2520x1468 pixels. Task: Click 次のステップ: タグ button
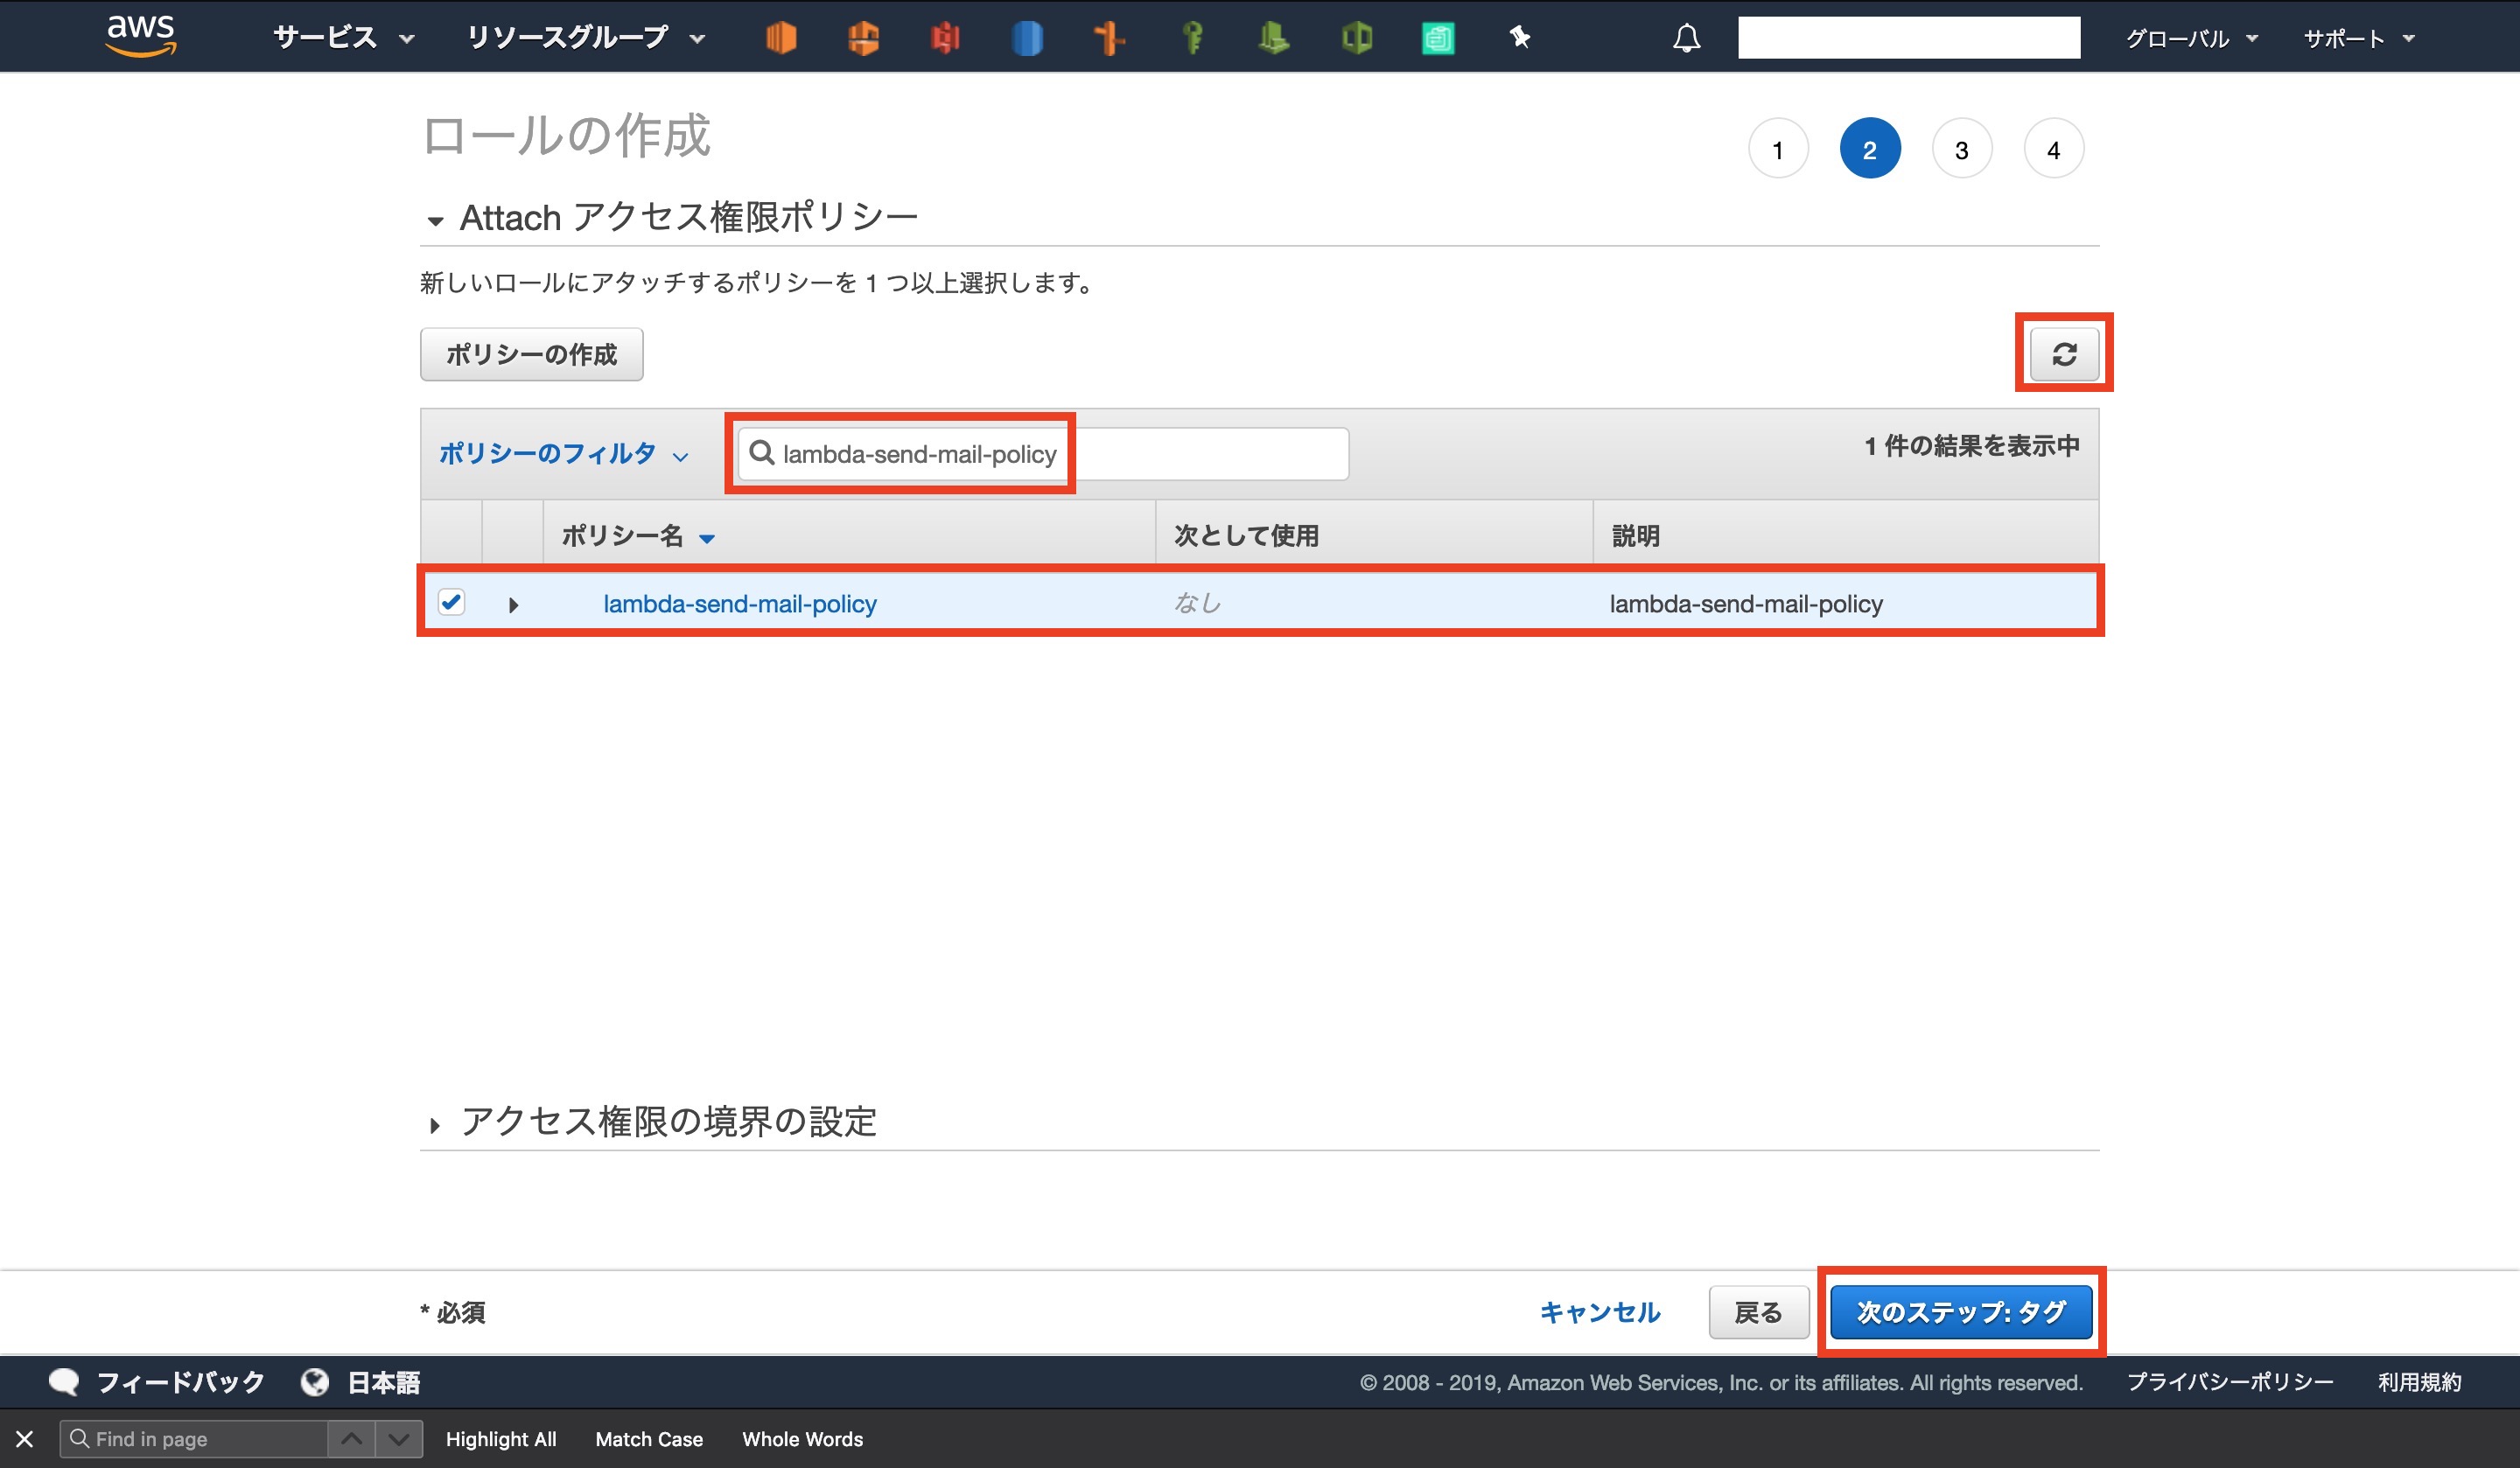(1960, 1312)
